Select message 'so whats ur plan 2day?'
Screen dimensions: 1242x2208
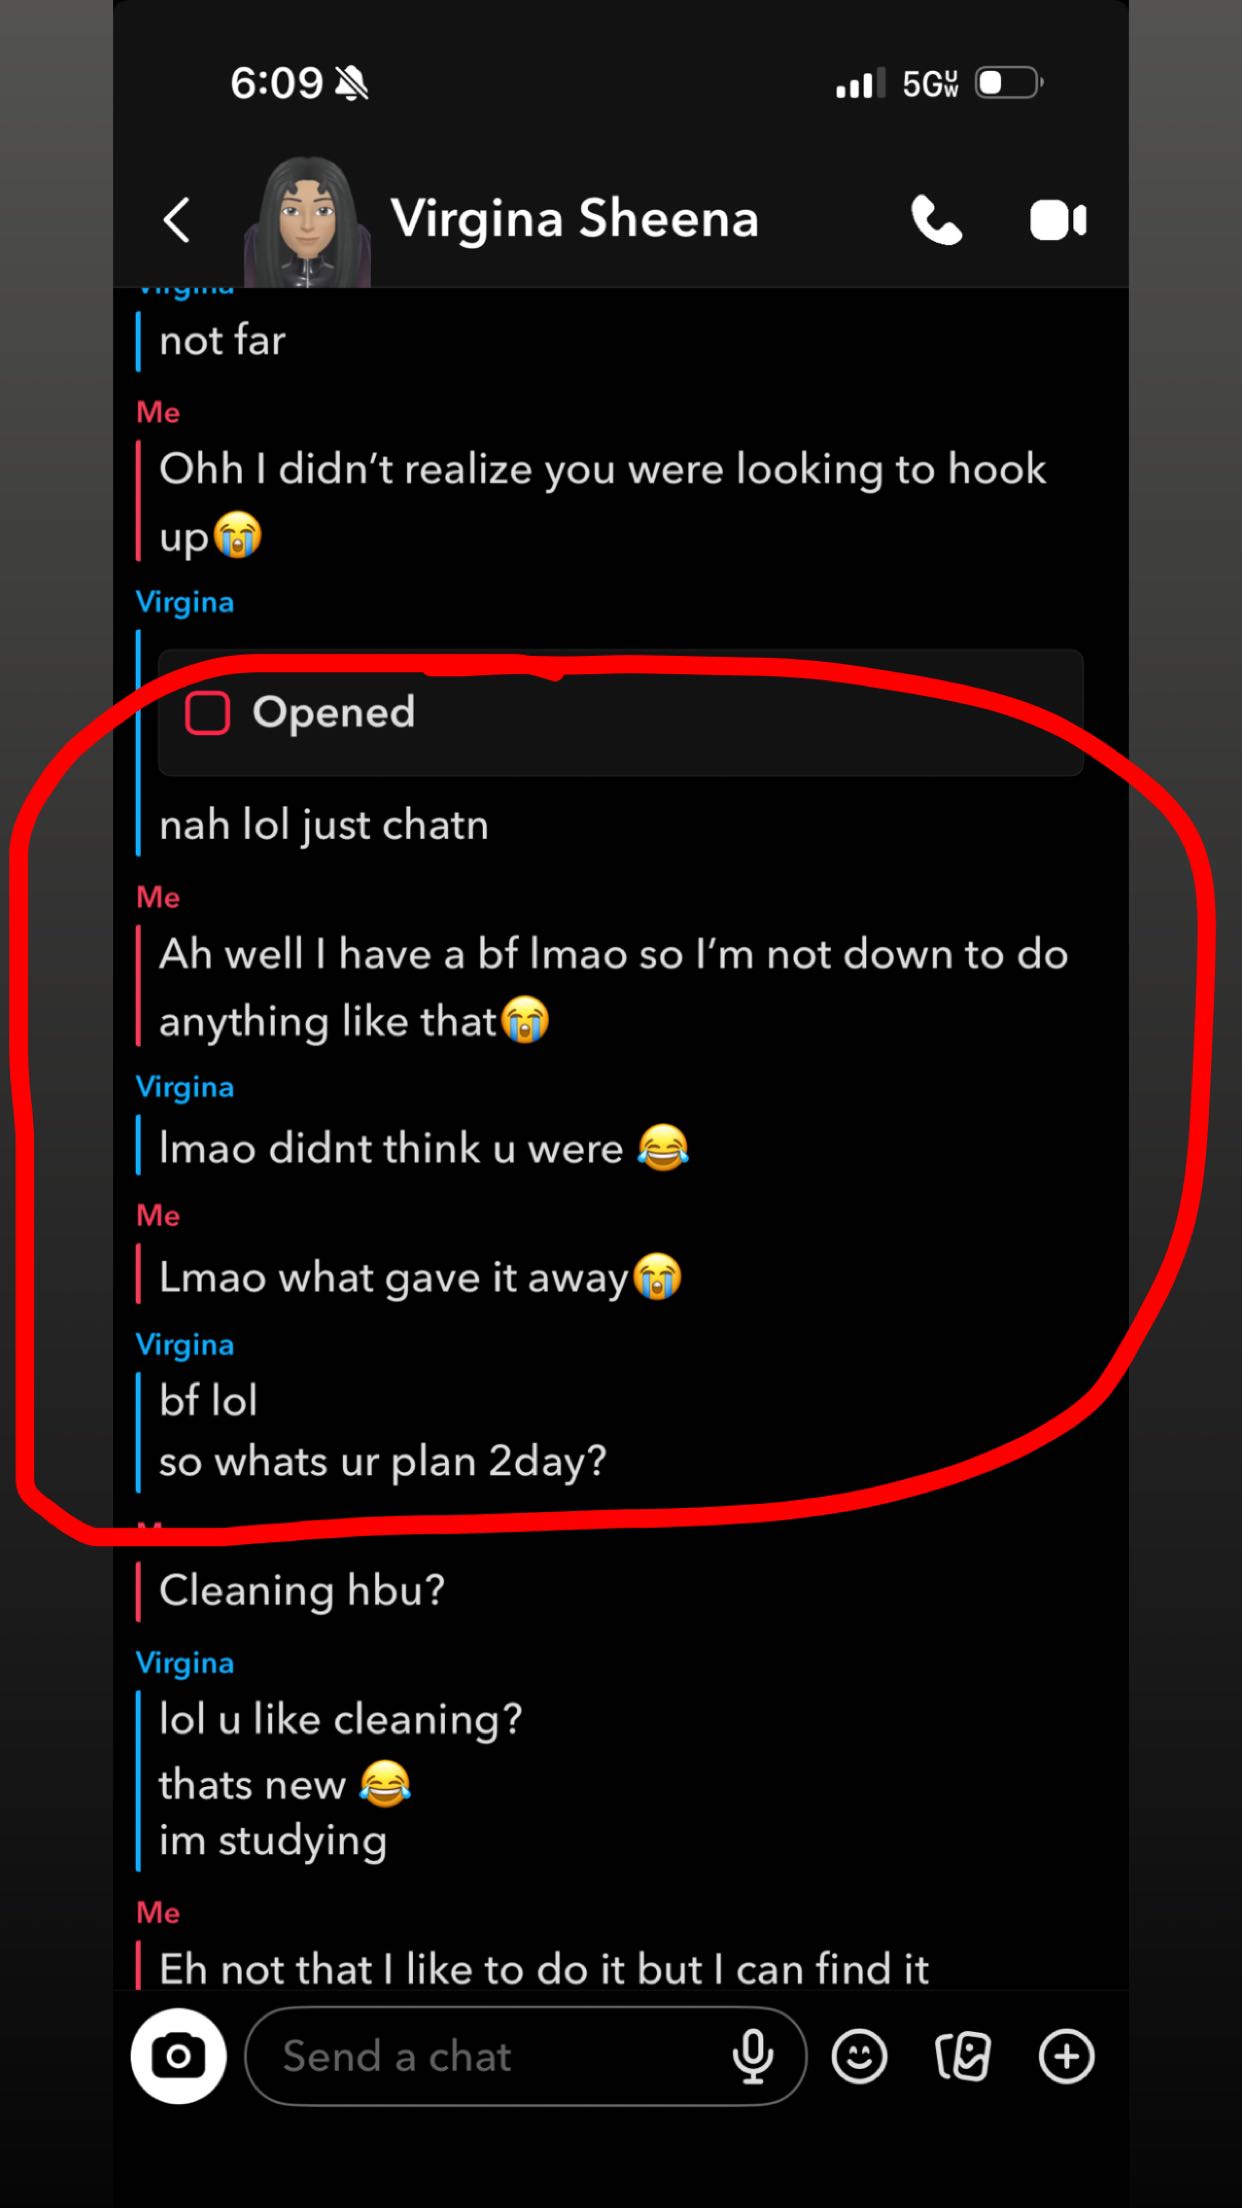point(383,1461)
